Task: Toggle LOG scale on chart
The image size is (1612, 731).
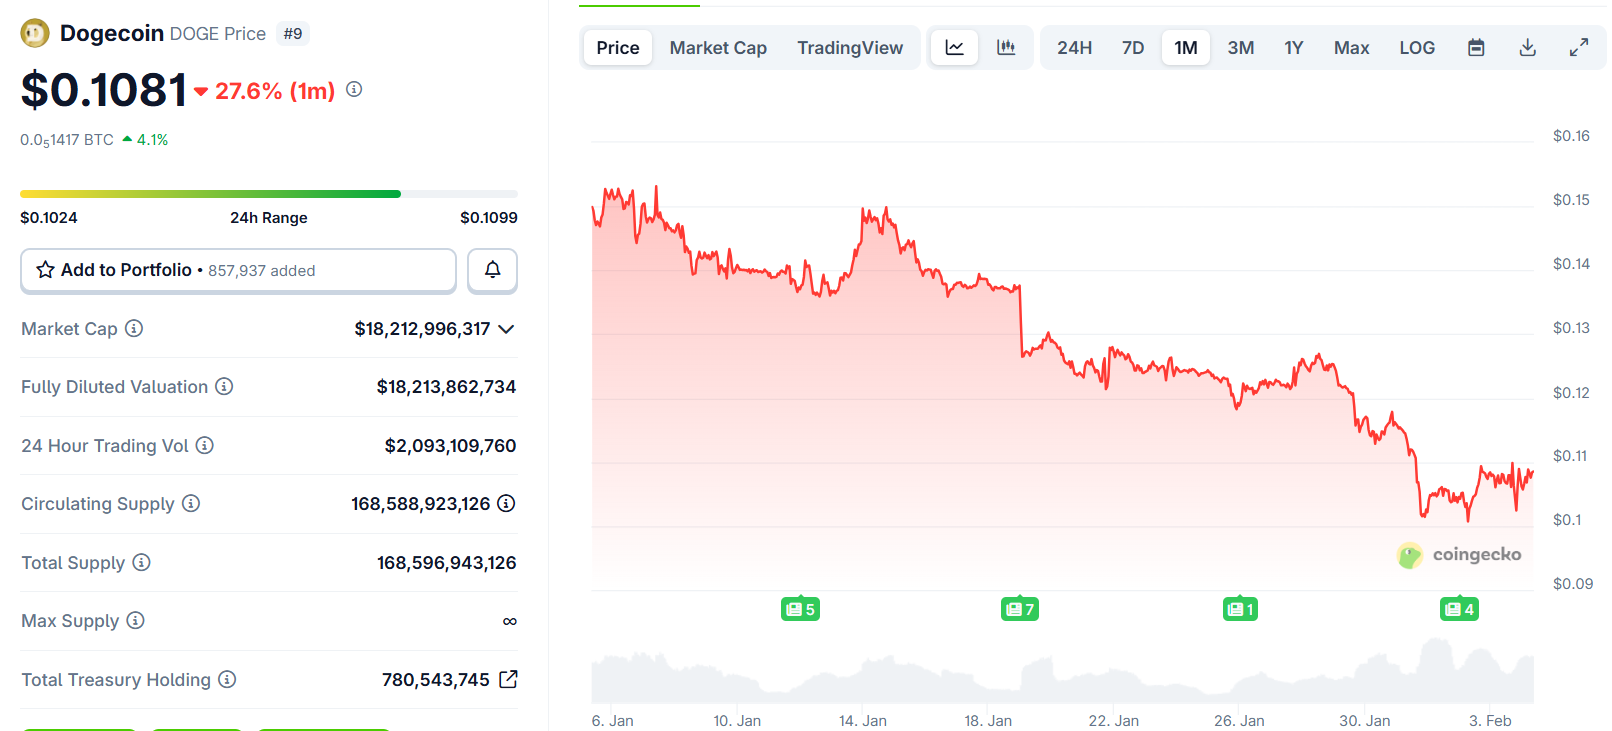Action: click(1416, 48)
